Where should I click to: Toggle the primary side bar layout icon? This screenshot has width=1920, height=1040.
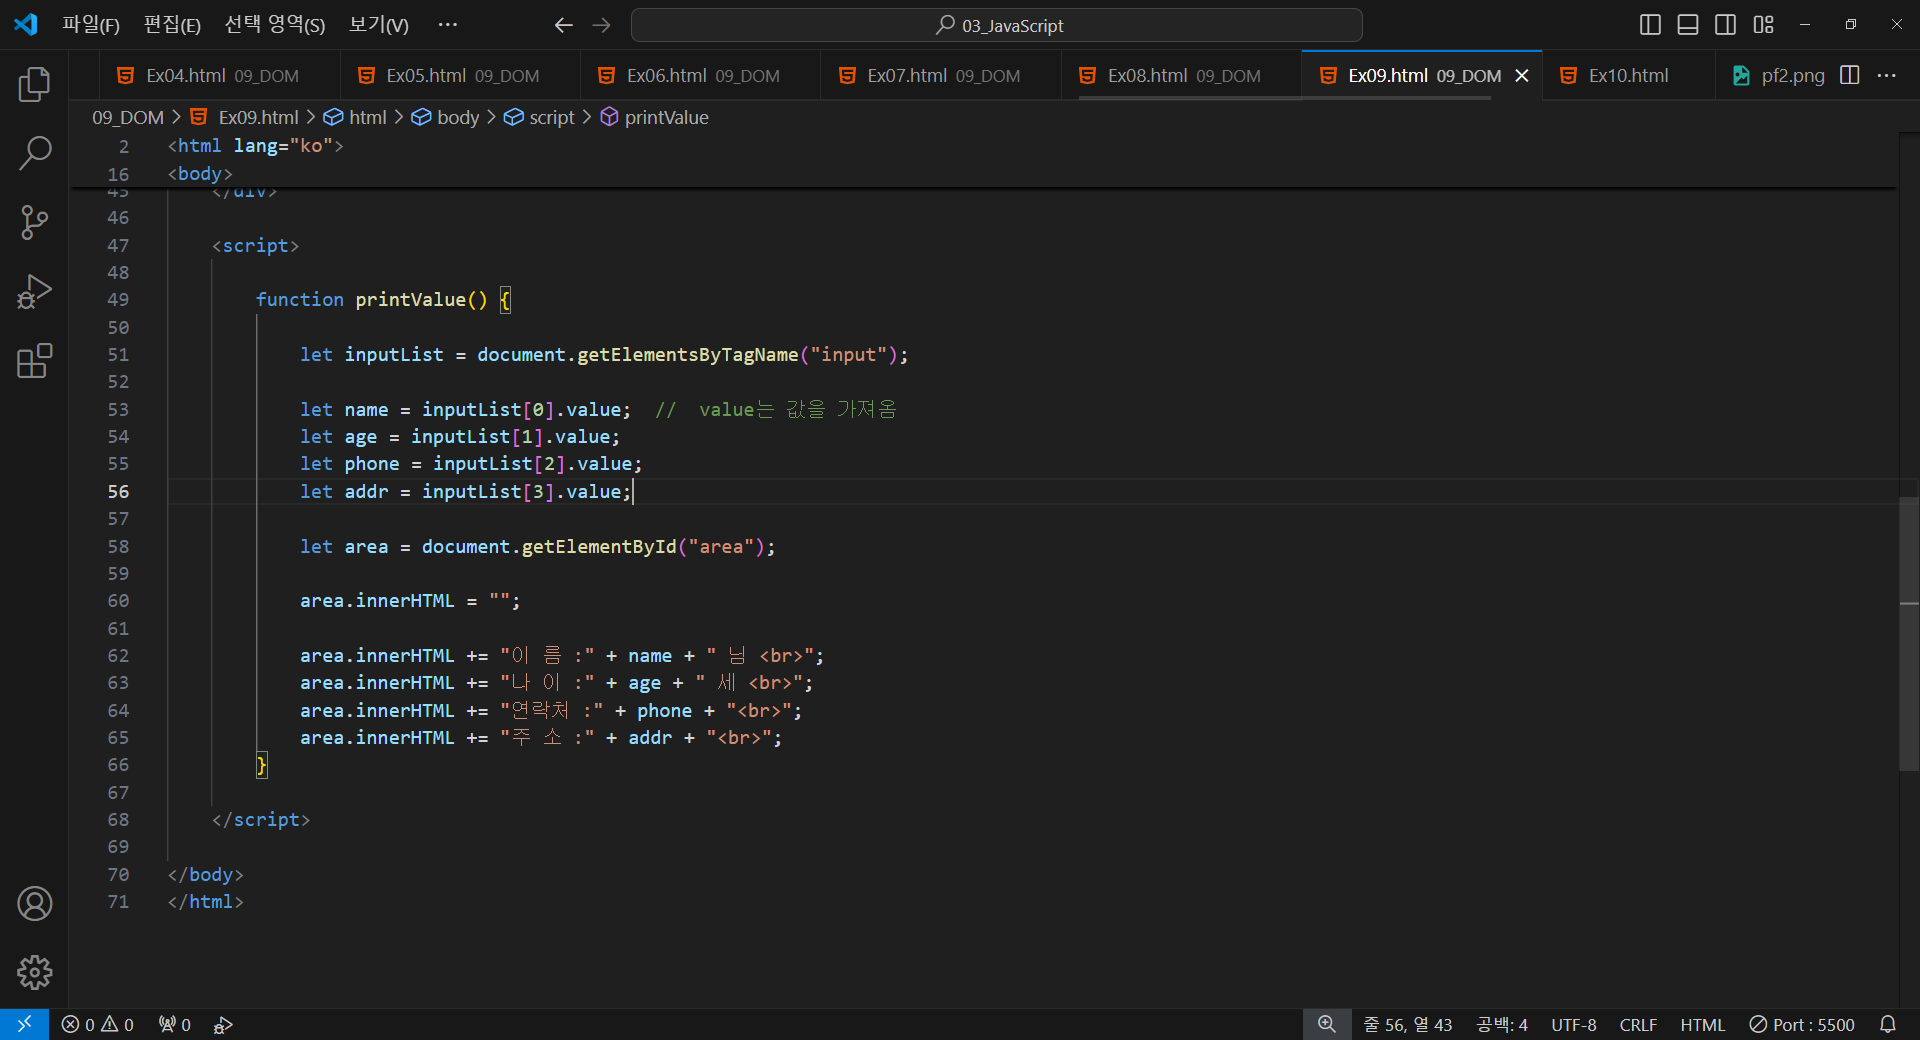[1650, 25]
